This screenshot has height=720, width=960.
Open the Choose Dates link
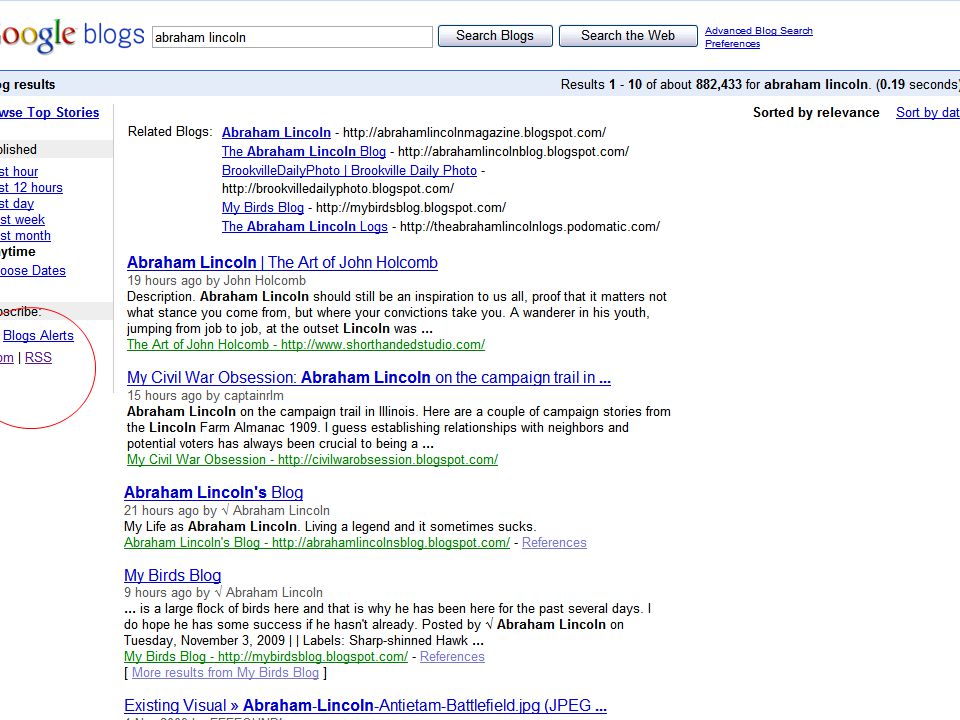32,271
